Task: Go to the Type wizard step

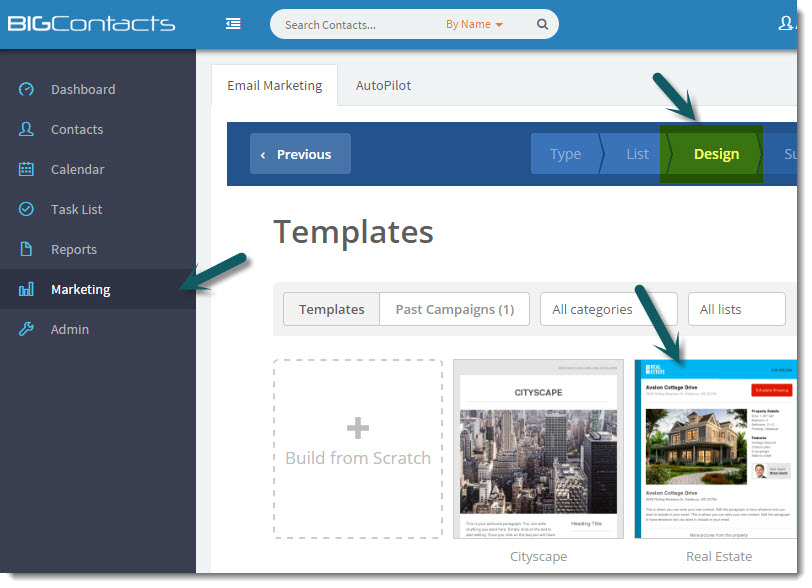Action: (x=566, y=154)
